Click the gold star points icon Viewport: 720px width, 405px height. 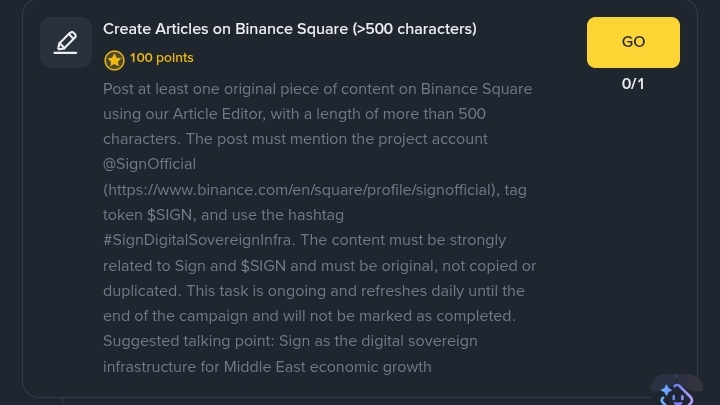[114, 59]
